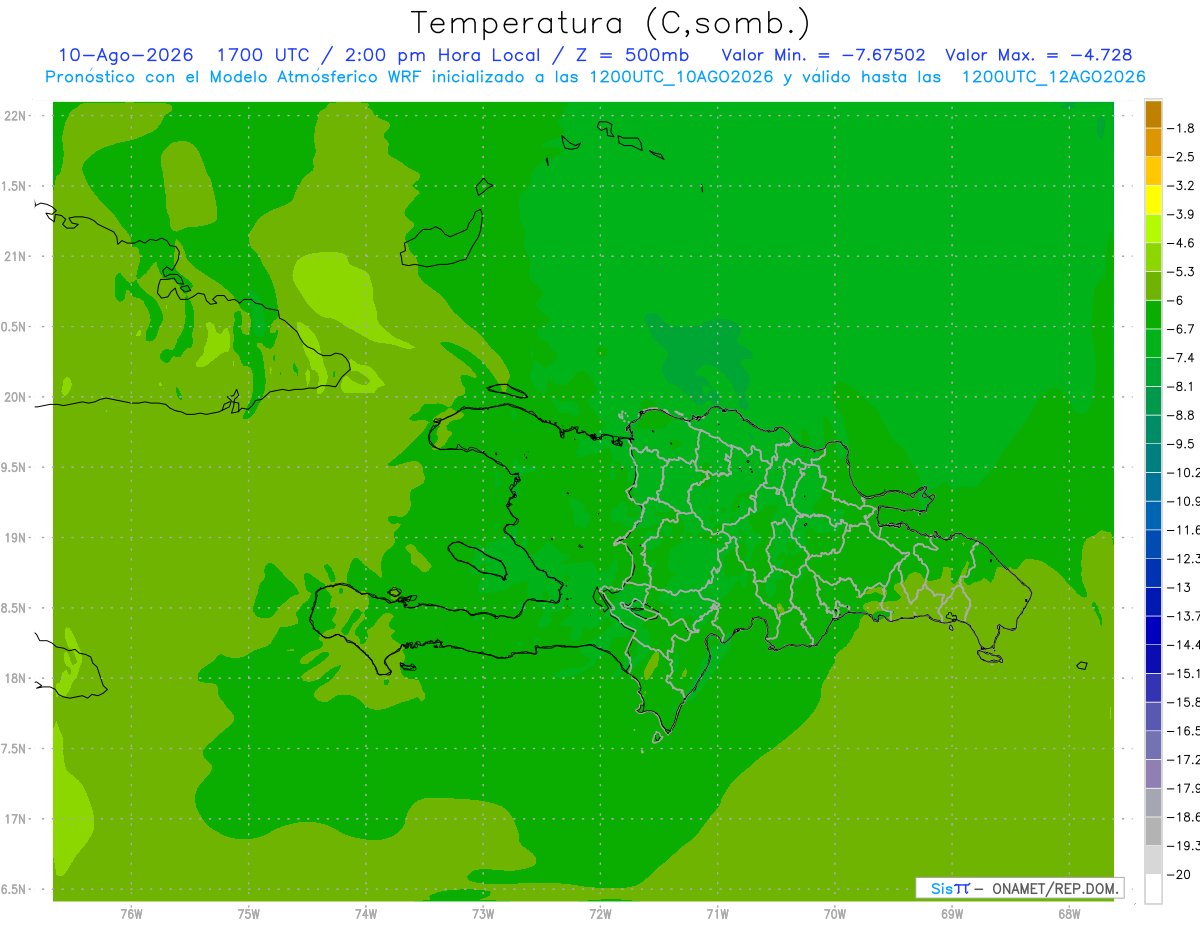
Task: Click the '-1.8' colorbar label
Action: click(1181, 128)
